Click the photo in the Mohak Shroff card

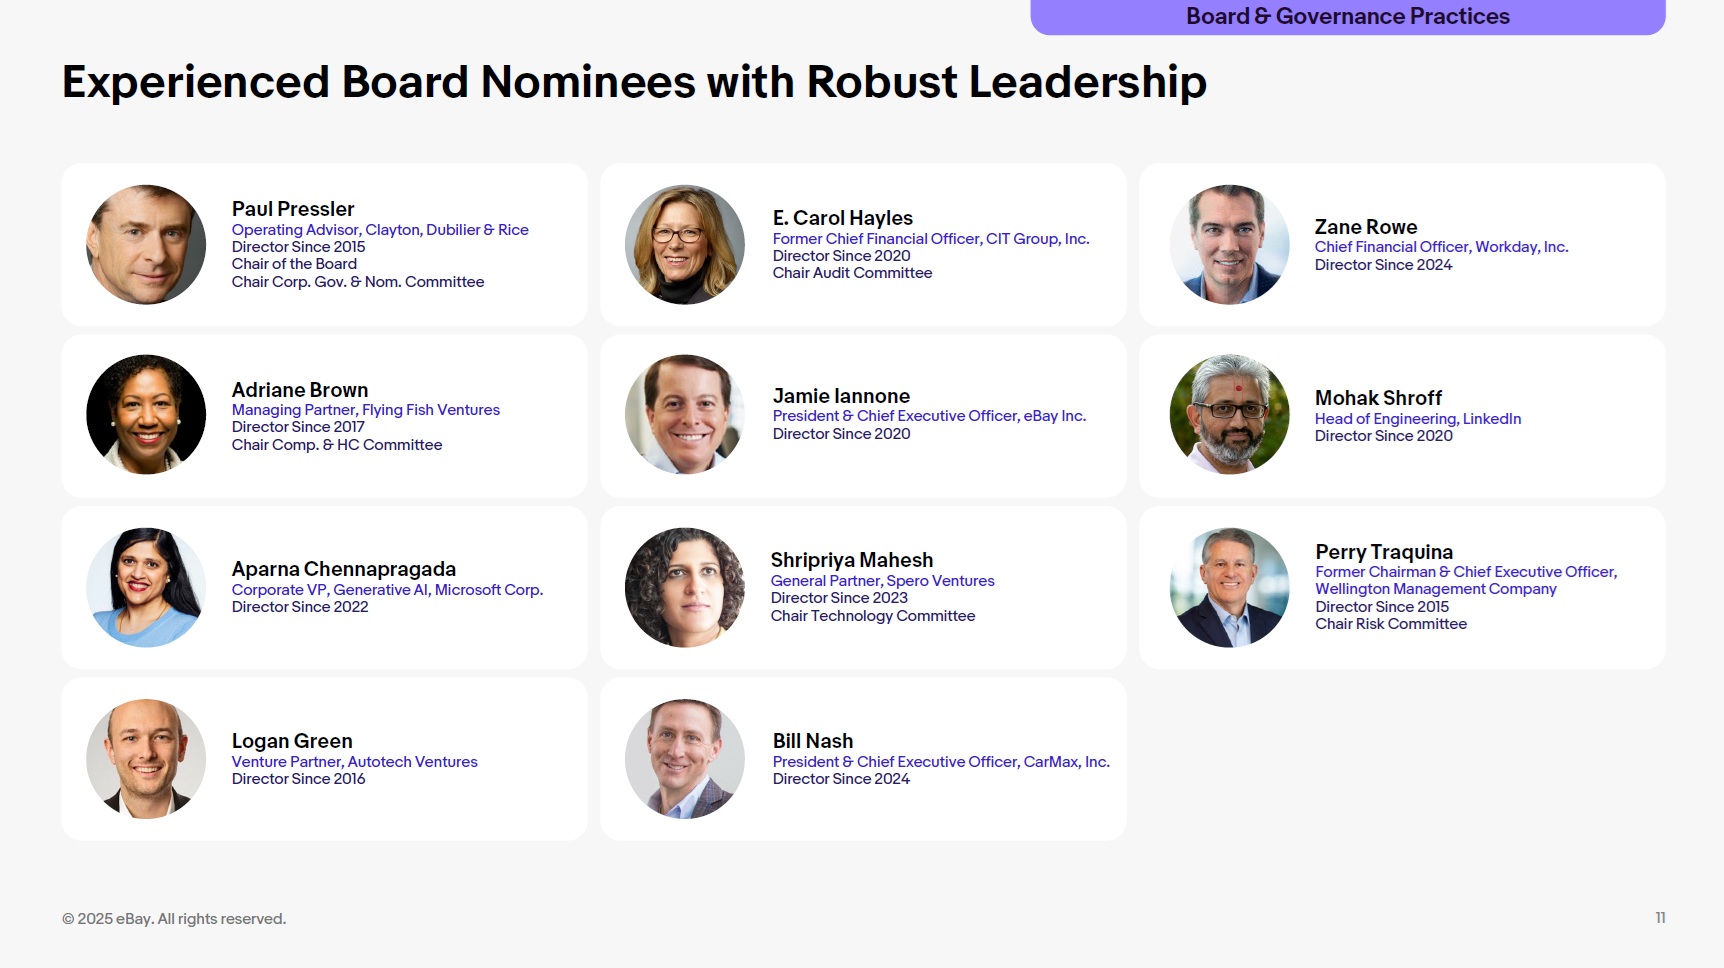click(1229, 415)
